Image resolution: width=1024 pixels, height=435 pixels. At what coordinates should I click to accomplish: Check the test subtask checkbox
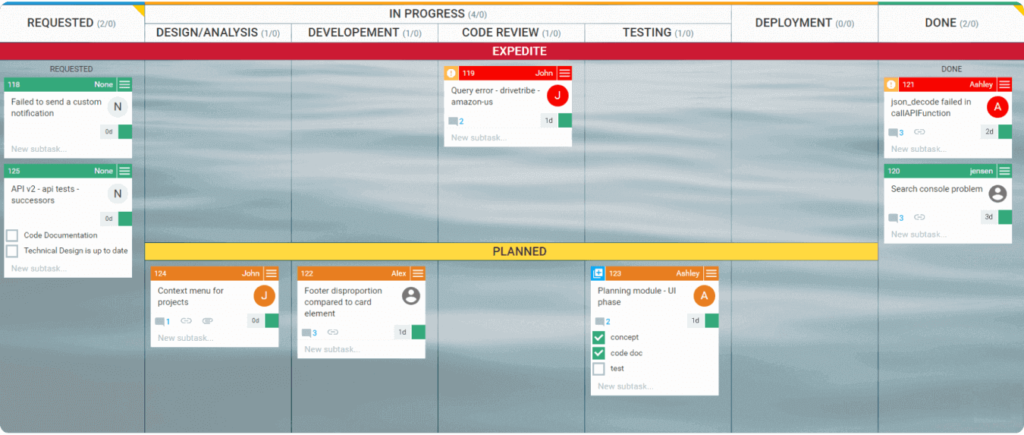(x=598, y=368)
